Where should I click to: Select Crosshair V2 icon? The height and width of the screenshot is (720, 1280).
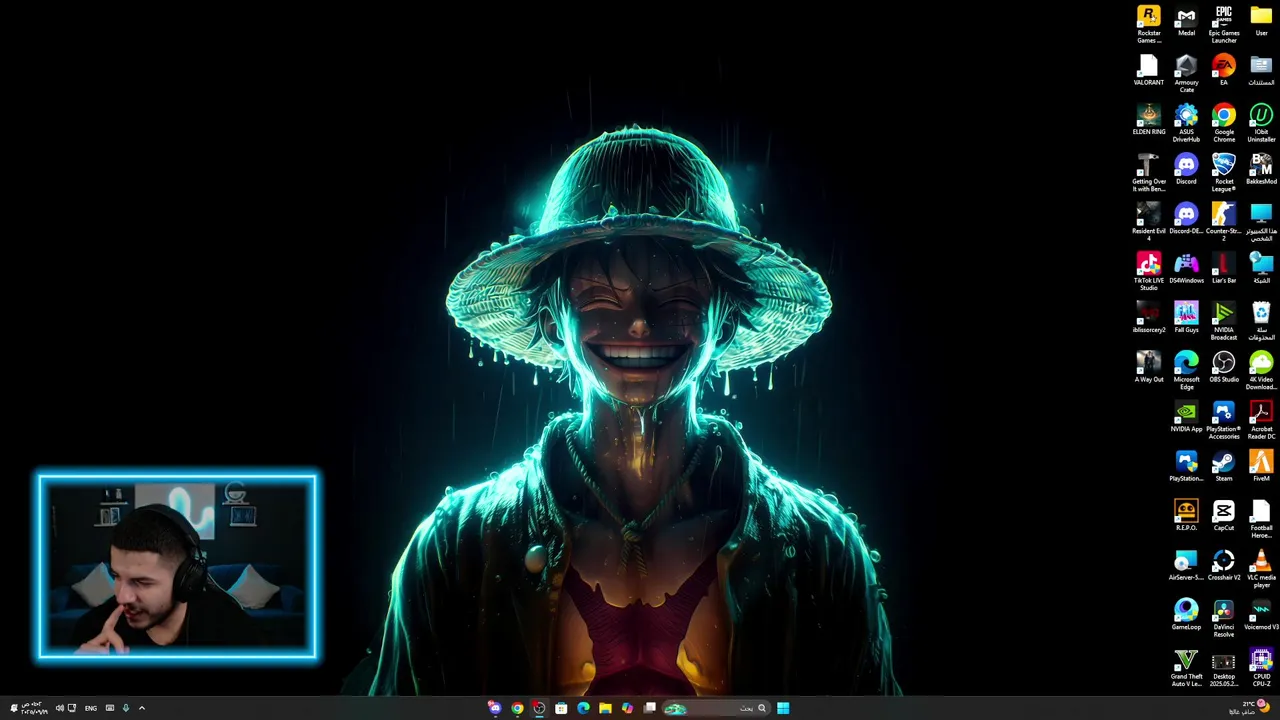click(1224, 565)
